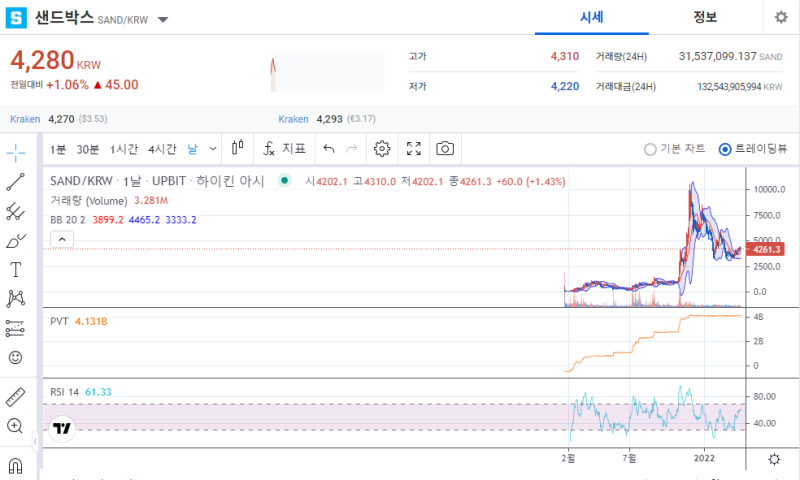
Task: Click the 132,543,905,994 KRW trade amount
Action: coord(740,87)
